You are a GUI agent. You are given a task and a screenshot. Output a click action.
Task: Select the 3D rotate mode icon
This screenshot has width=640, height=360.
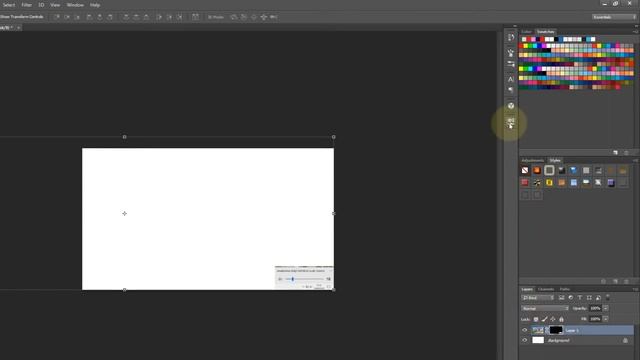(x=234, y=17)
